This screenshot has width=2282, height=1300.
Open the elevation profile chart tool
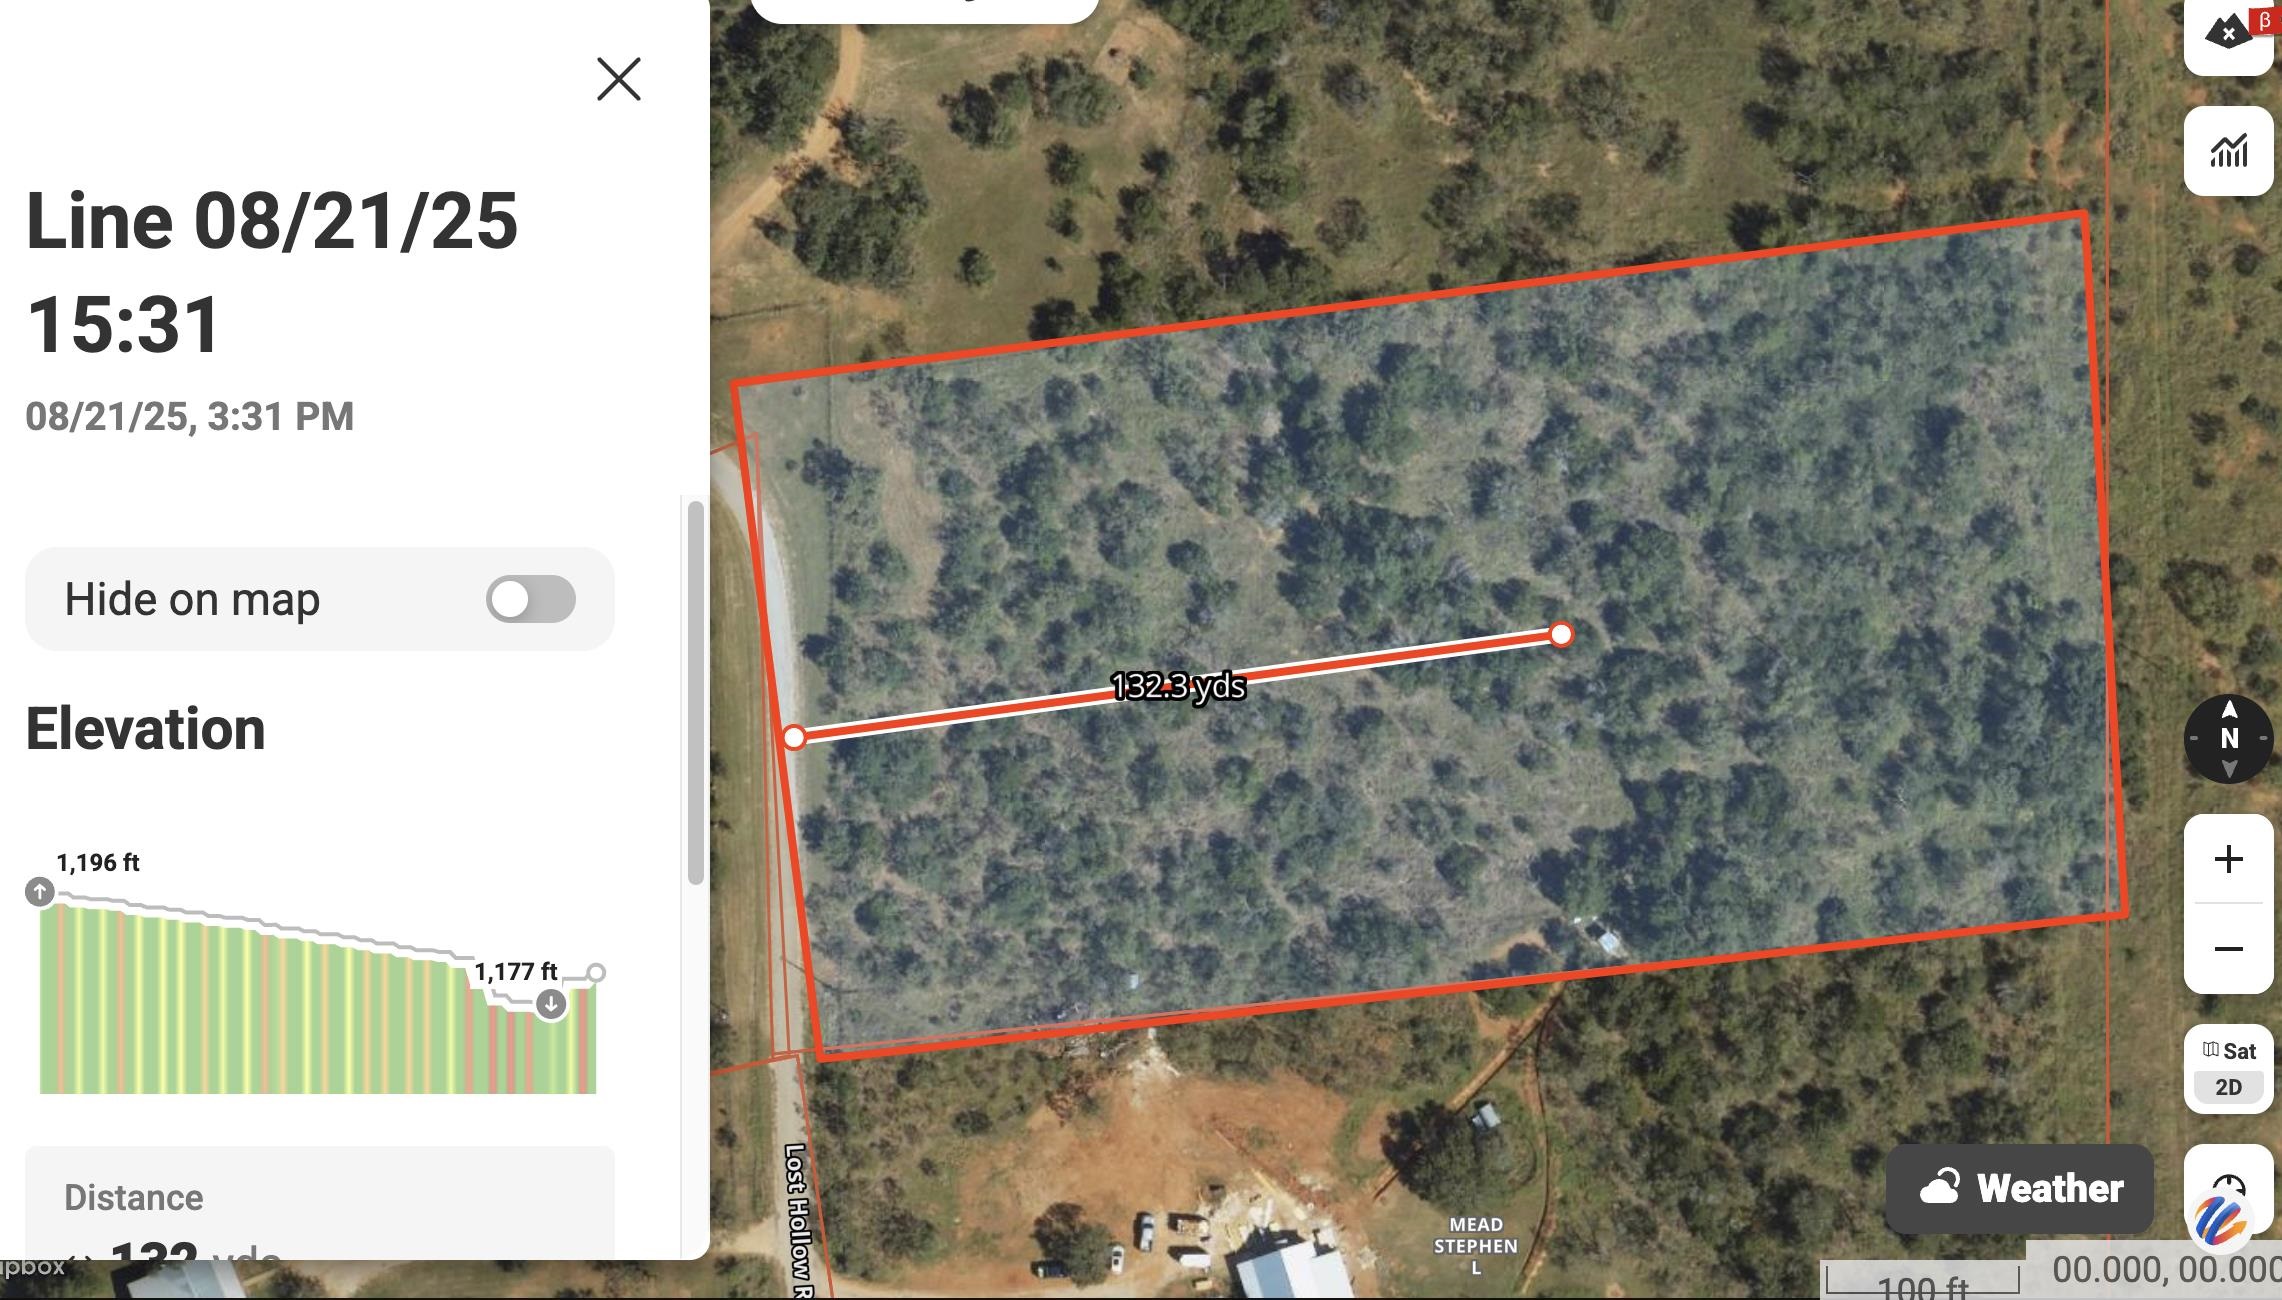point(2228,151)
